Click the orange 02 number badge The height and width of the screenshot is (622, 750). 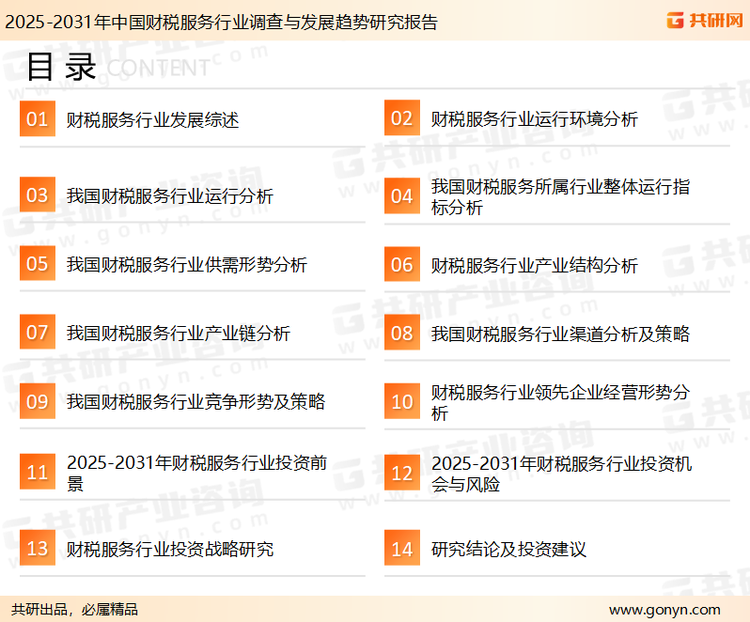point(402,118)
